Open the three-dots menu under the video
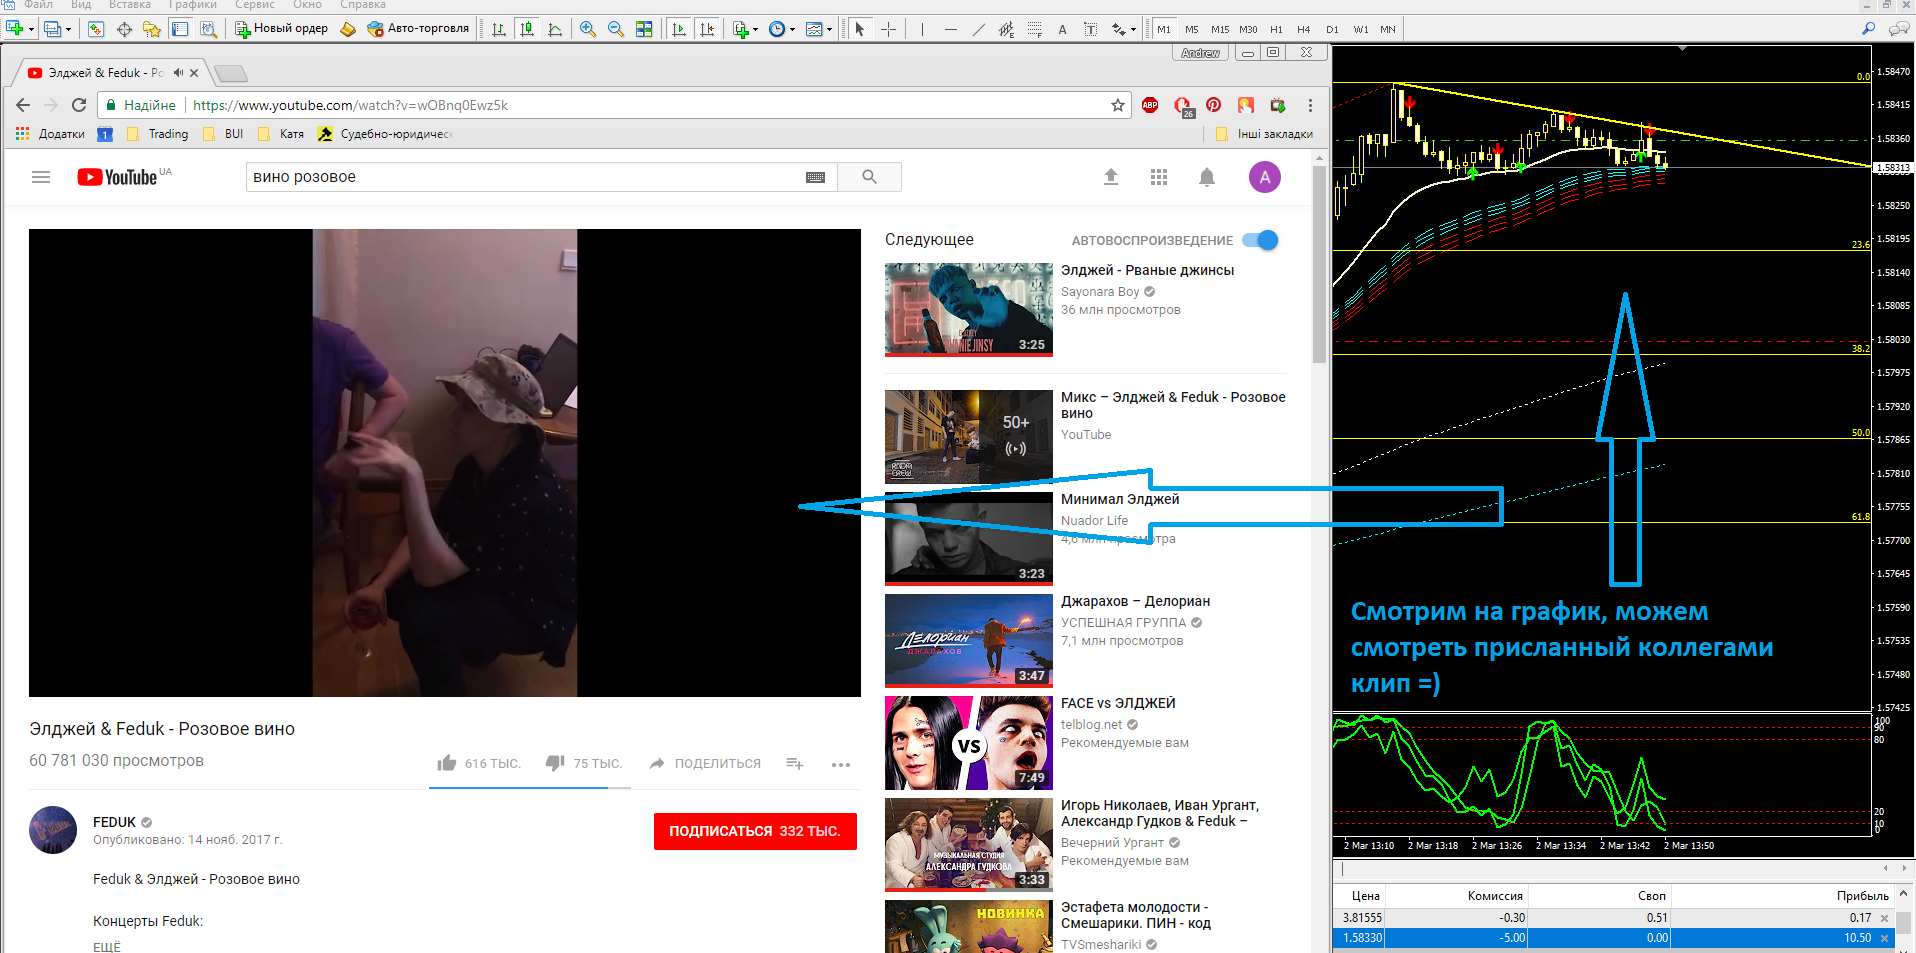The height and width of the screenshot is (953, 1916). 841,764
